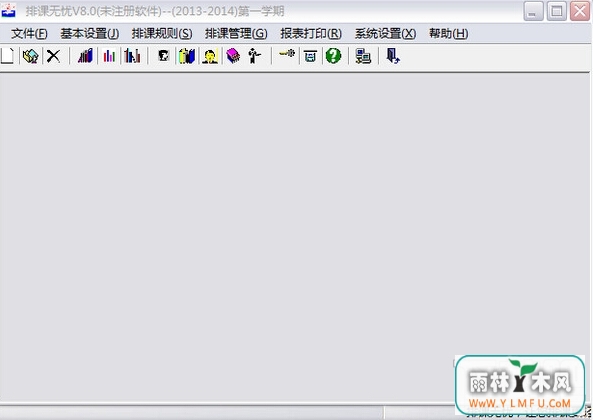Click the red and green bars icon
Image resolution: width=593 pixels, height=420 pixels.
[109, 56]
